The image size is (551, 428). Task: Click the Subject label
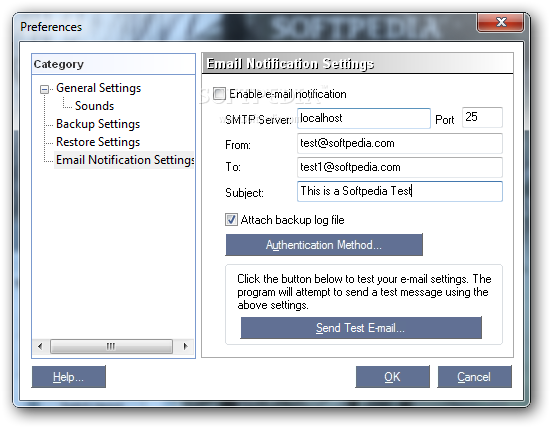point(244,193)
